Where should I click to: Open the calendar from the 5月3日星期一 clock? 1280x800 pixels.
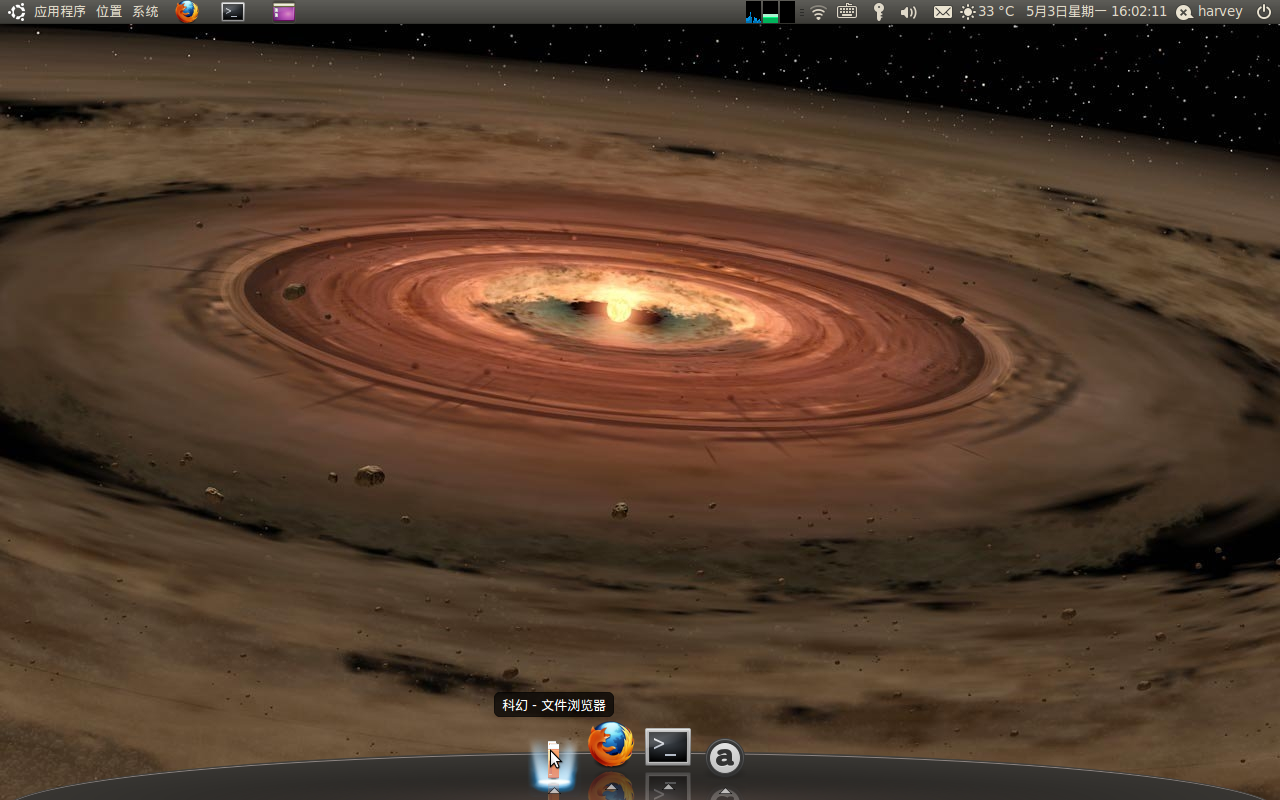pyautogui.click(x=1096, y=12)
